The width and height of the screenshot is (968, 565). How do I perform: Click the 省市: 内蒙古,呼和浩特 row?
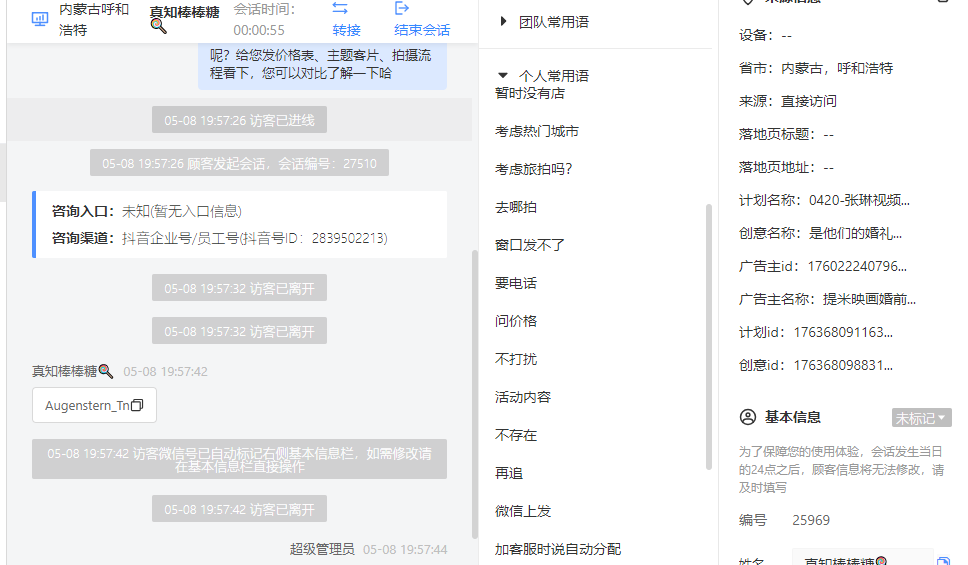[x=816, y=68]
